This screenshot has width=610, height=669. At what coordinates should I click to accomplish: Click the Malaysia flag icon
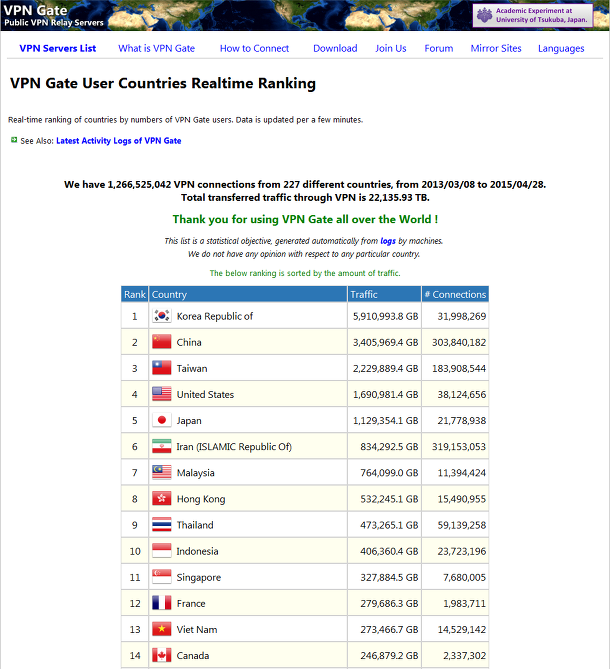tap(162, 472)
